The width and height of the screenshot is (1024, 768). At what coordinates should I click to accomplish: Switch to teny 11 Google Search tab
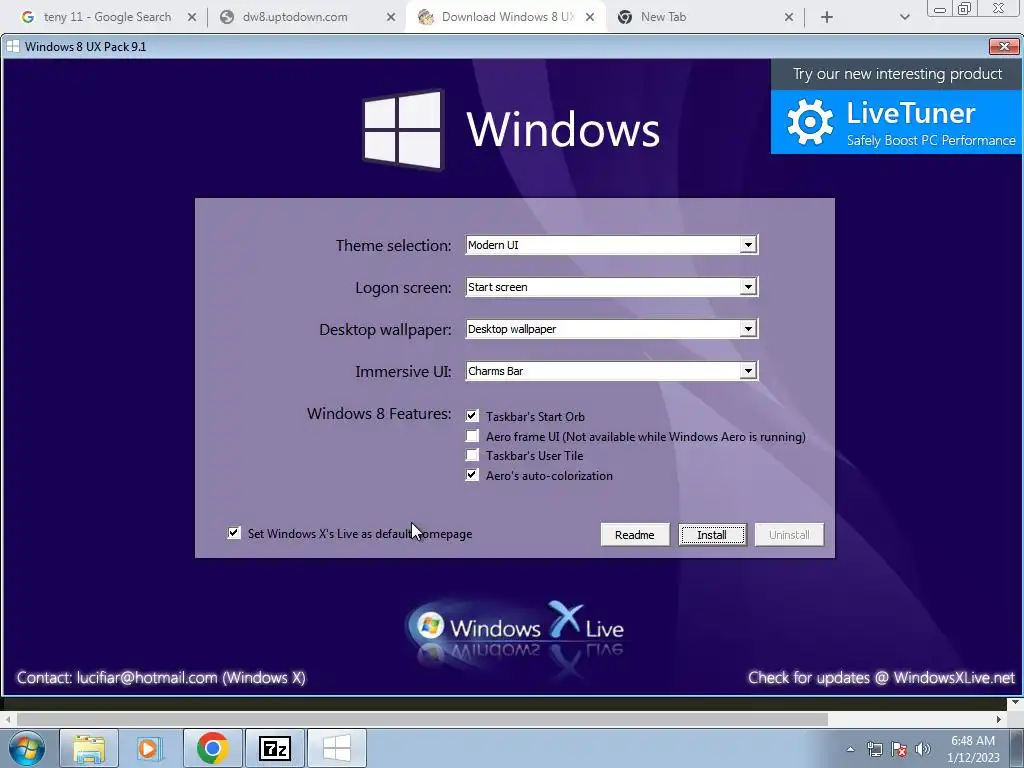(108, 17)
